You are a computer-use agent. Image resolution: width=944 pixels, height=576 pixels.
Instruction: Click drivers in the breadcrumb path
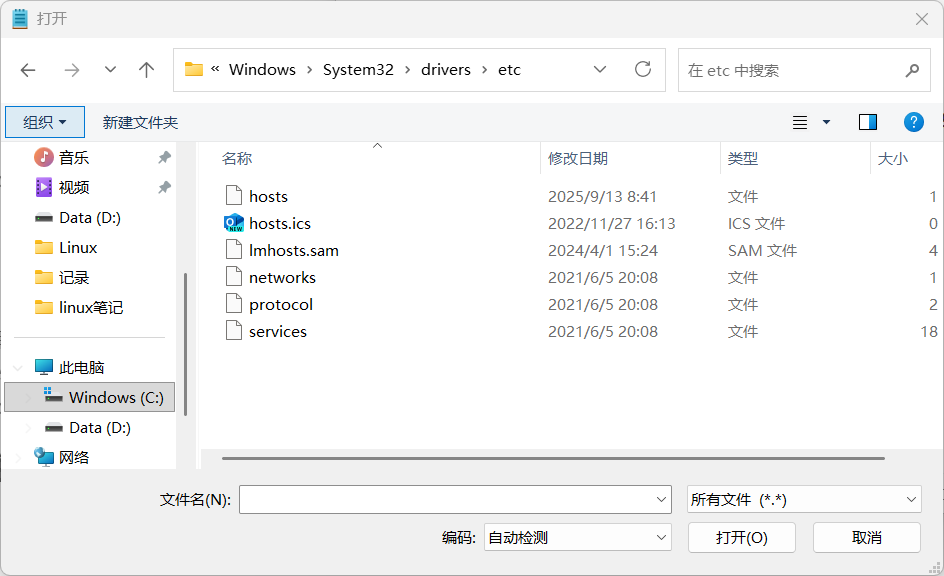[x=446, y=70]
